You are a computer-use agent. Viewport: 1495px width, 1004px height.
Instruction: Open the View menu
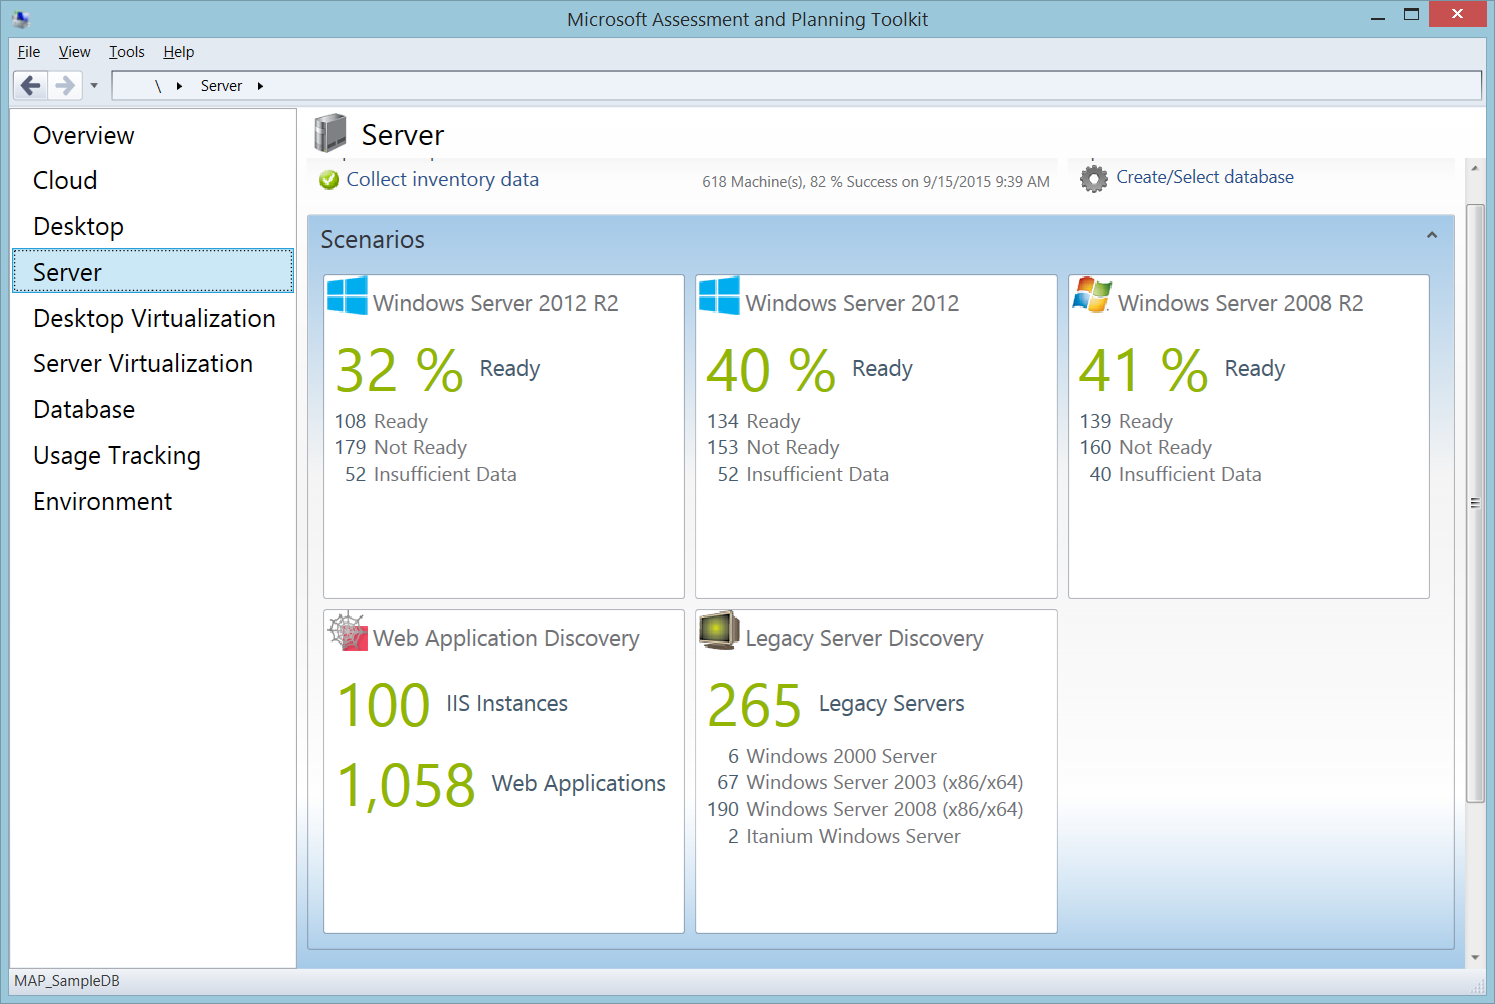tap(74, 51)
